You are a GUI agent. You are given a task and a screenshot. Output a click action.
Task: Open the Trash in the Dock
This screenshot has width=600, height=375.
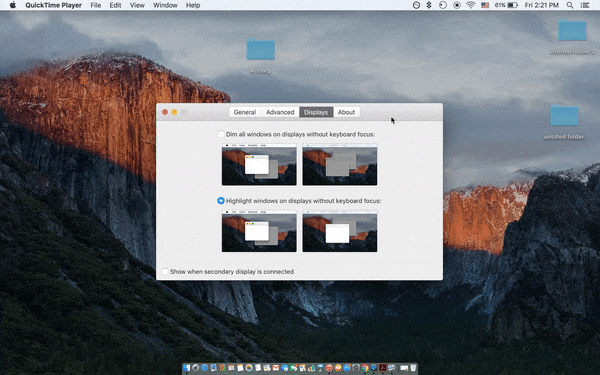click(x=413, y=368)
